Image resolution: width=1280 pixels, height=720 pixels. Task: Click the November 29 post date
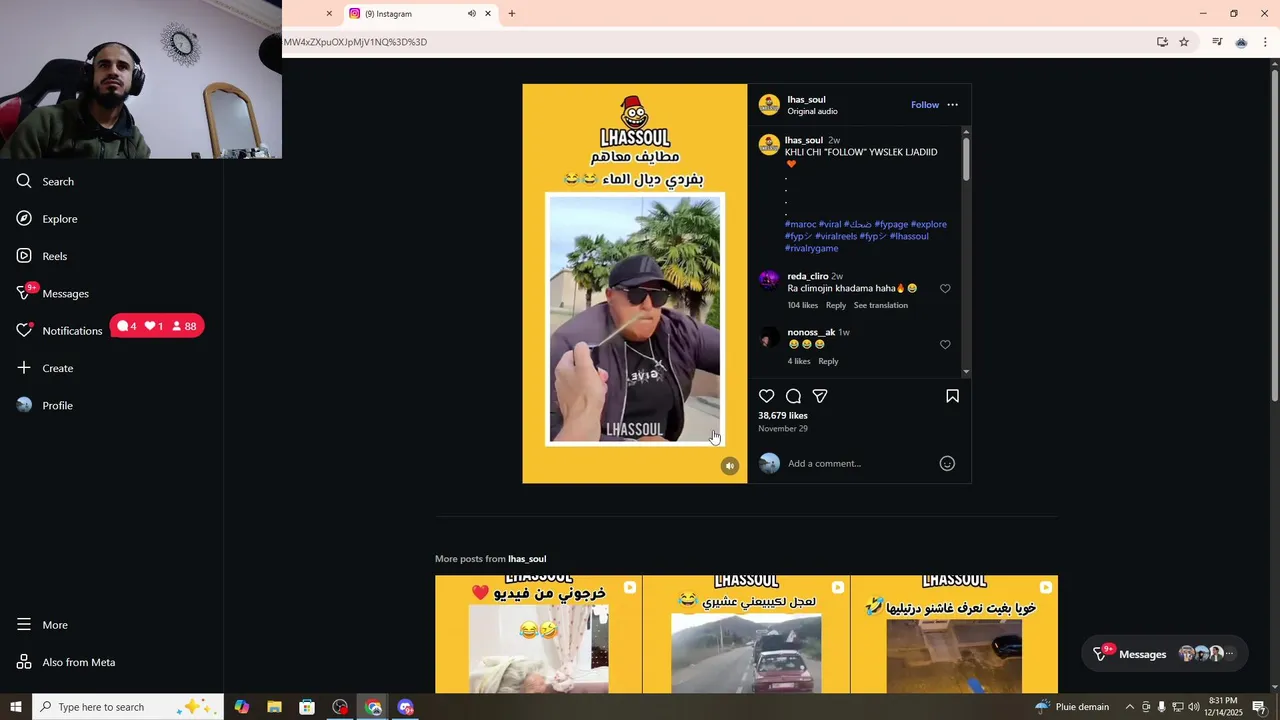click(x=783, y=428)
